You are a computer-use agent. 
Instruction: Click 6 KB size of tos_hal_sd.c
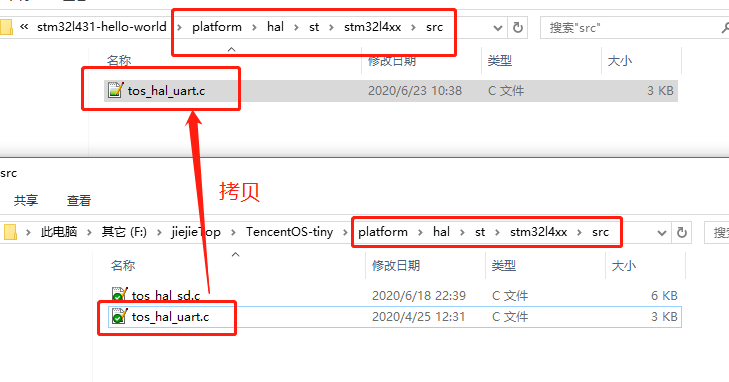point(664,296)
